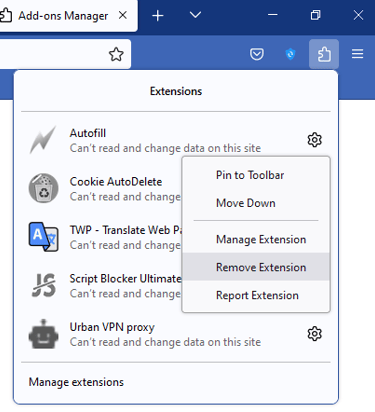Open a new tab with plus button
Image resolution: width=375 pixels, height=412 pixels.
coord(158,15)
